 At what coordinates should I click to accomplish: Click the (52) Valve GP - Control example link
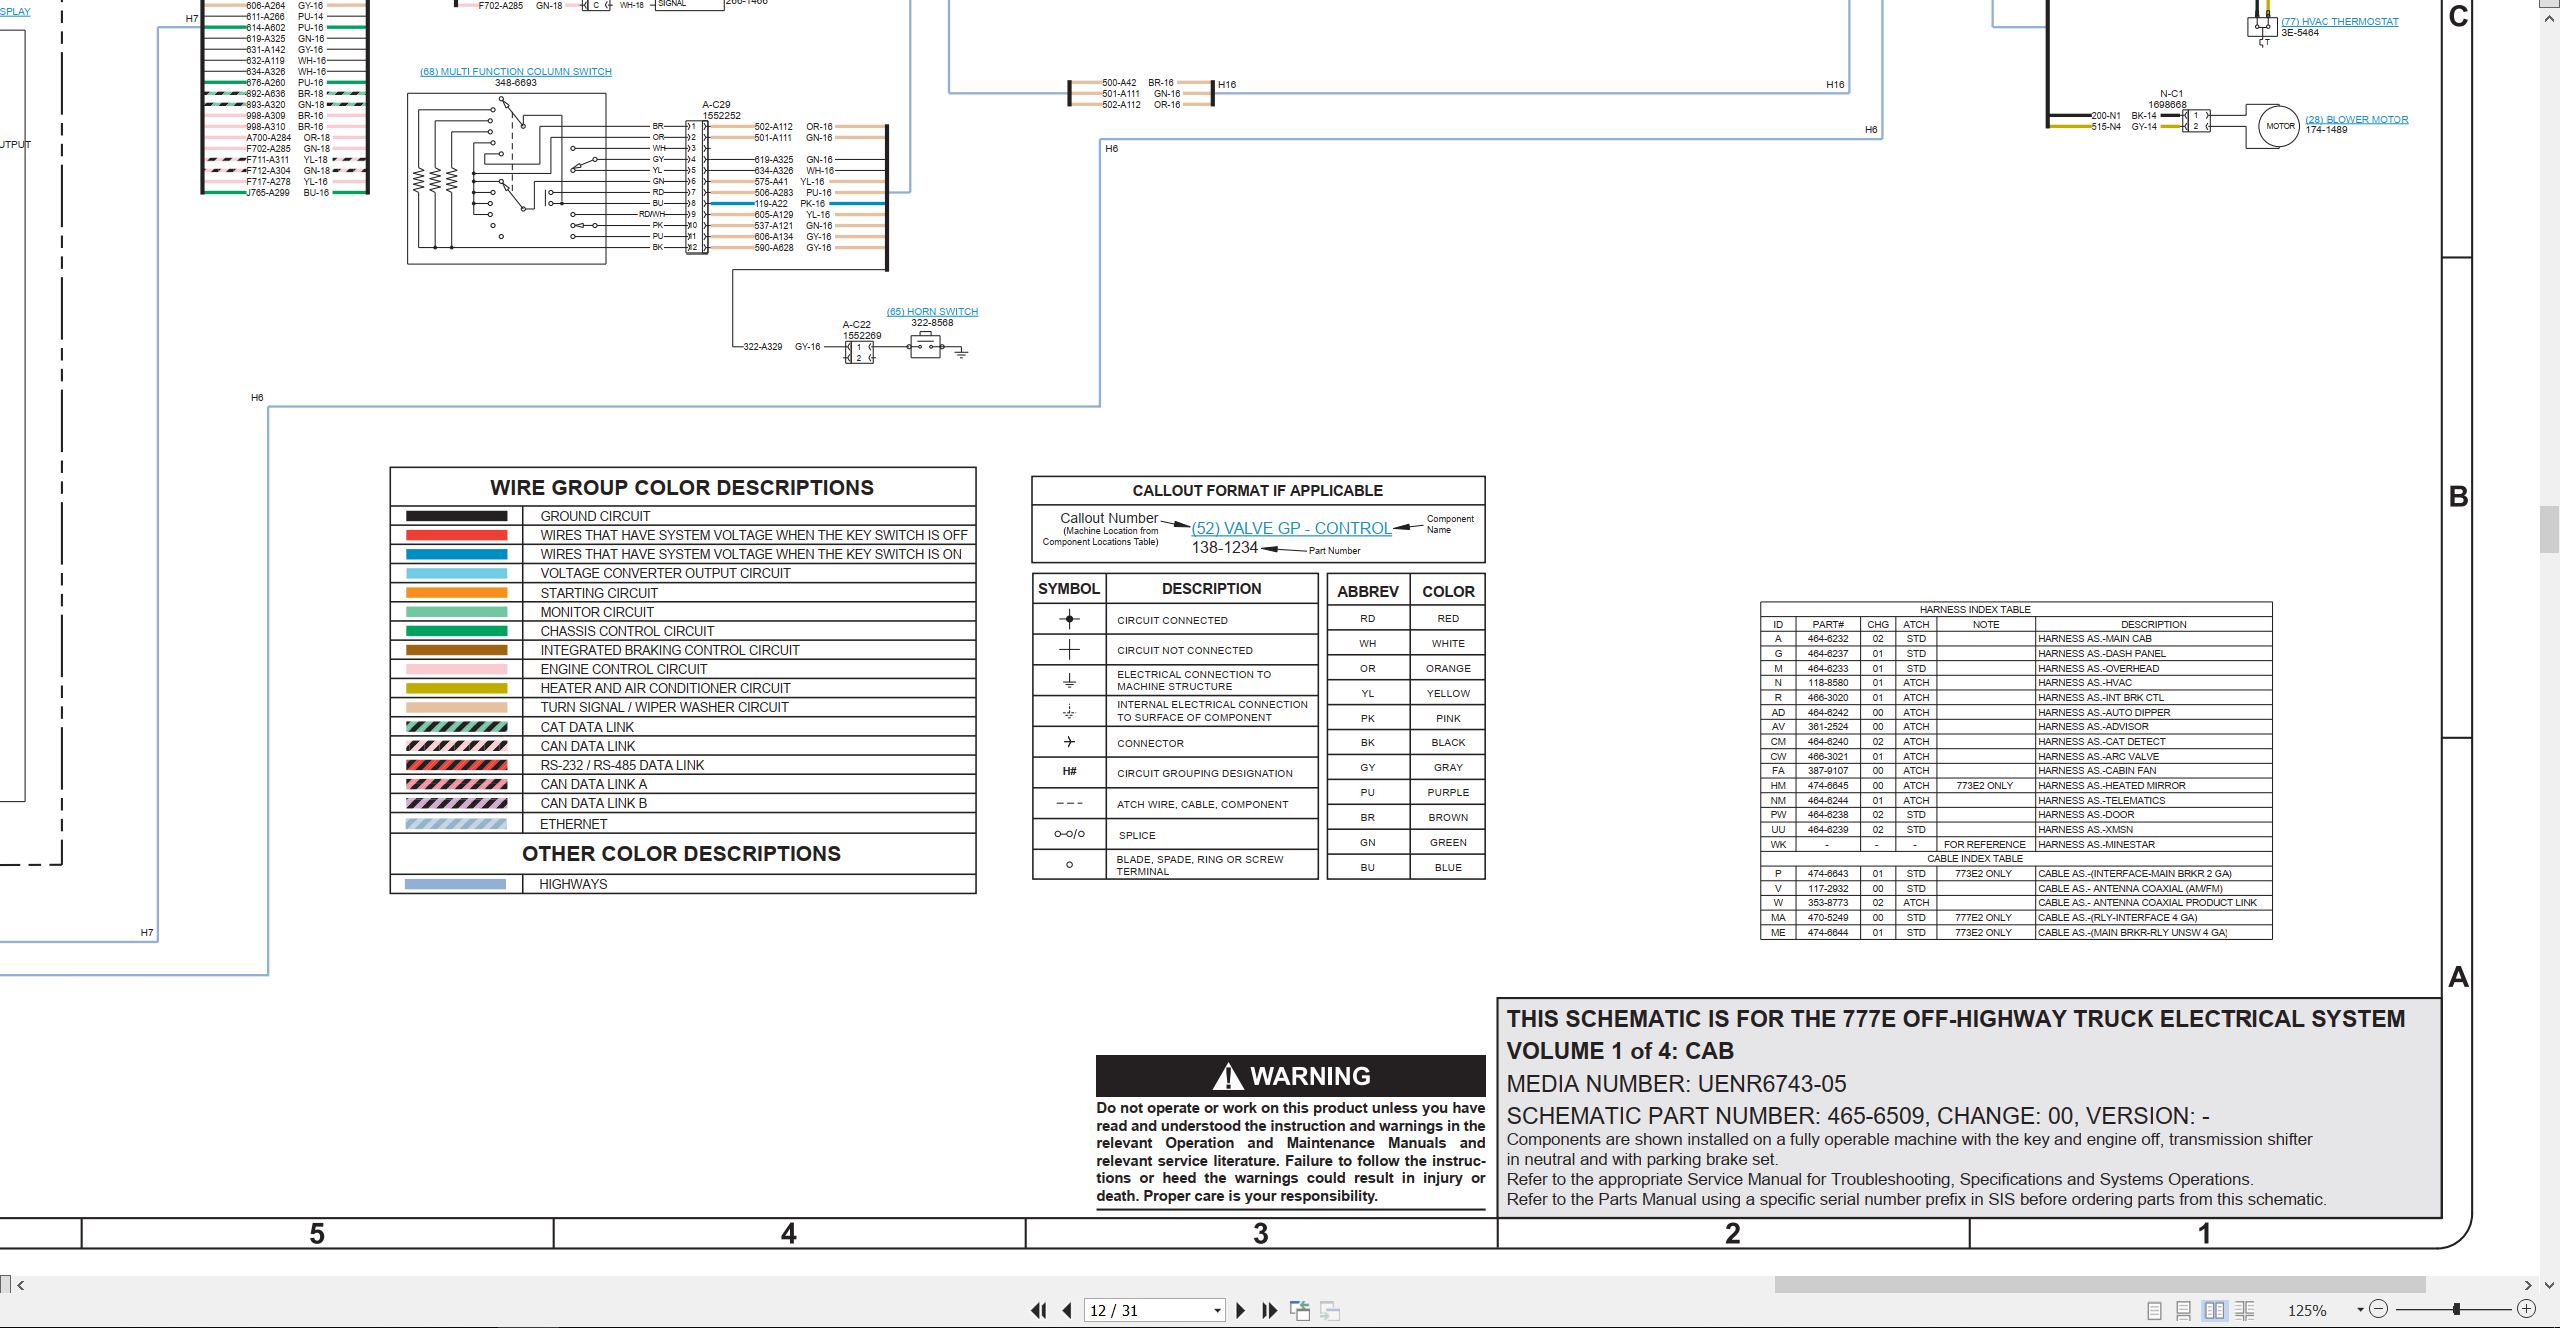pos(1291,528)
